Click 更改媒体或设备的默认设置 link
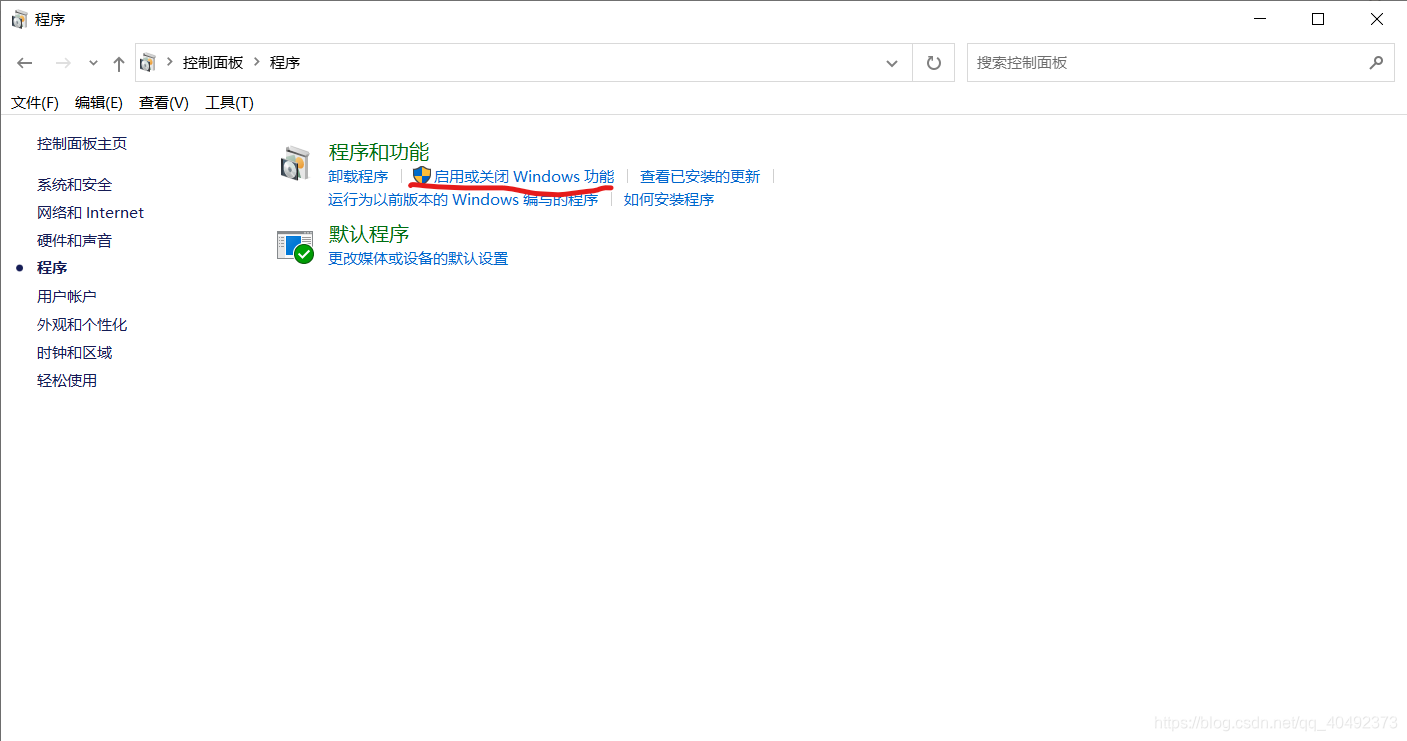This screenshot has height=741, width=1407. click(418, 259)
